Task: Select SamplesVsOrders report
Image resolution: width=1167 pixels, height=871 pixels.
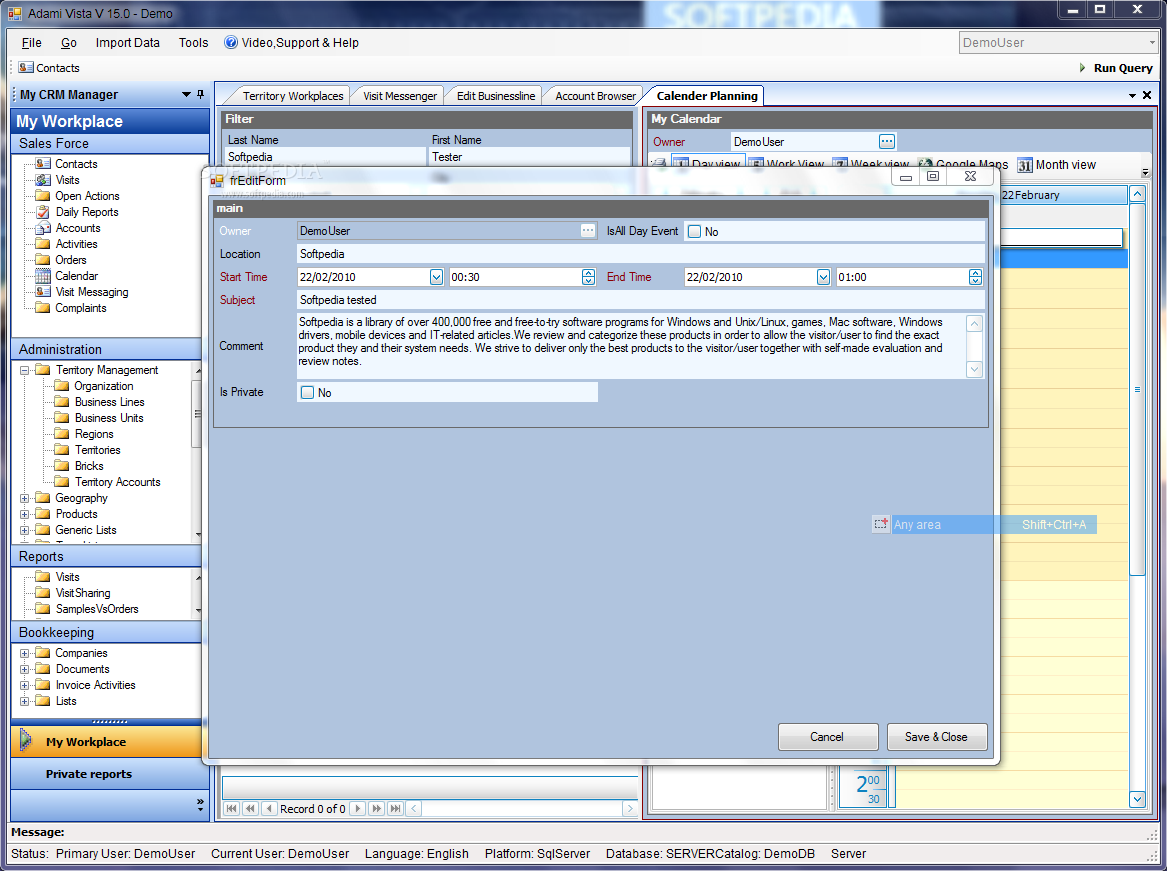Action: pyautogui.click(x=97, y=609)
